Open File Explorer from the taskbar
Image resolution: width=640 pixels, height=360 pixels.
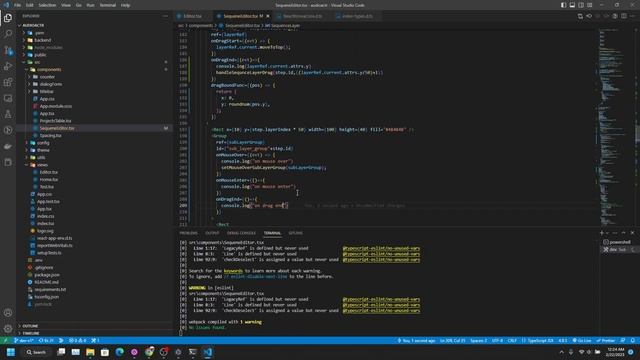coord(90,352)
